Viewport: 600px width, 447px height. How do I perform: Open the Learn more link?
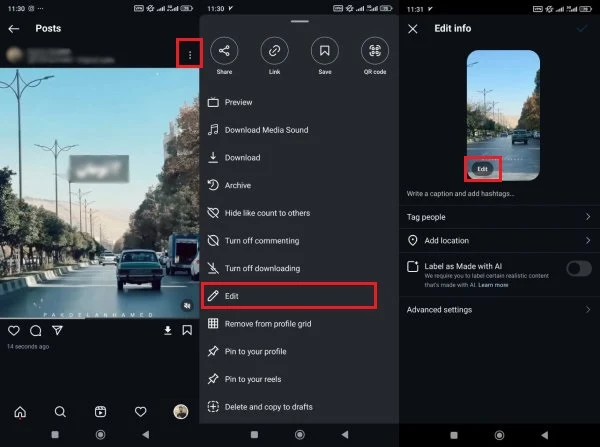click(x=493, y=285)
